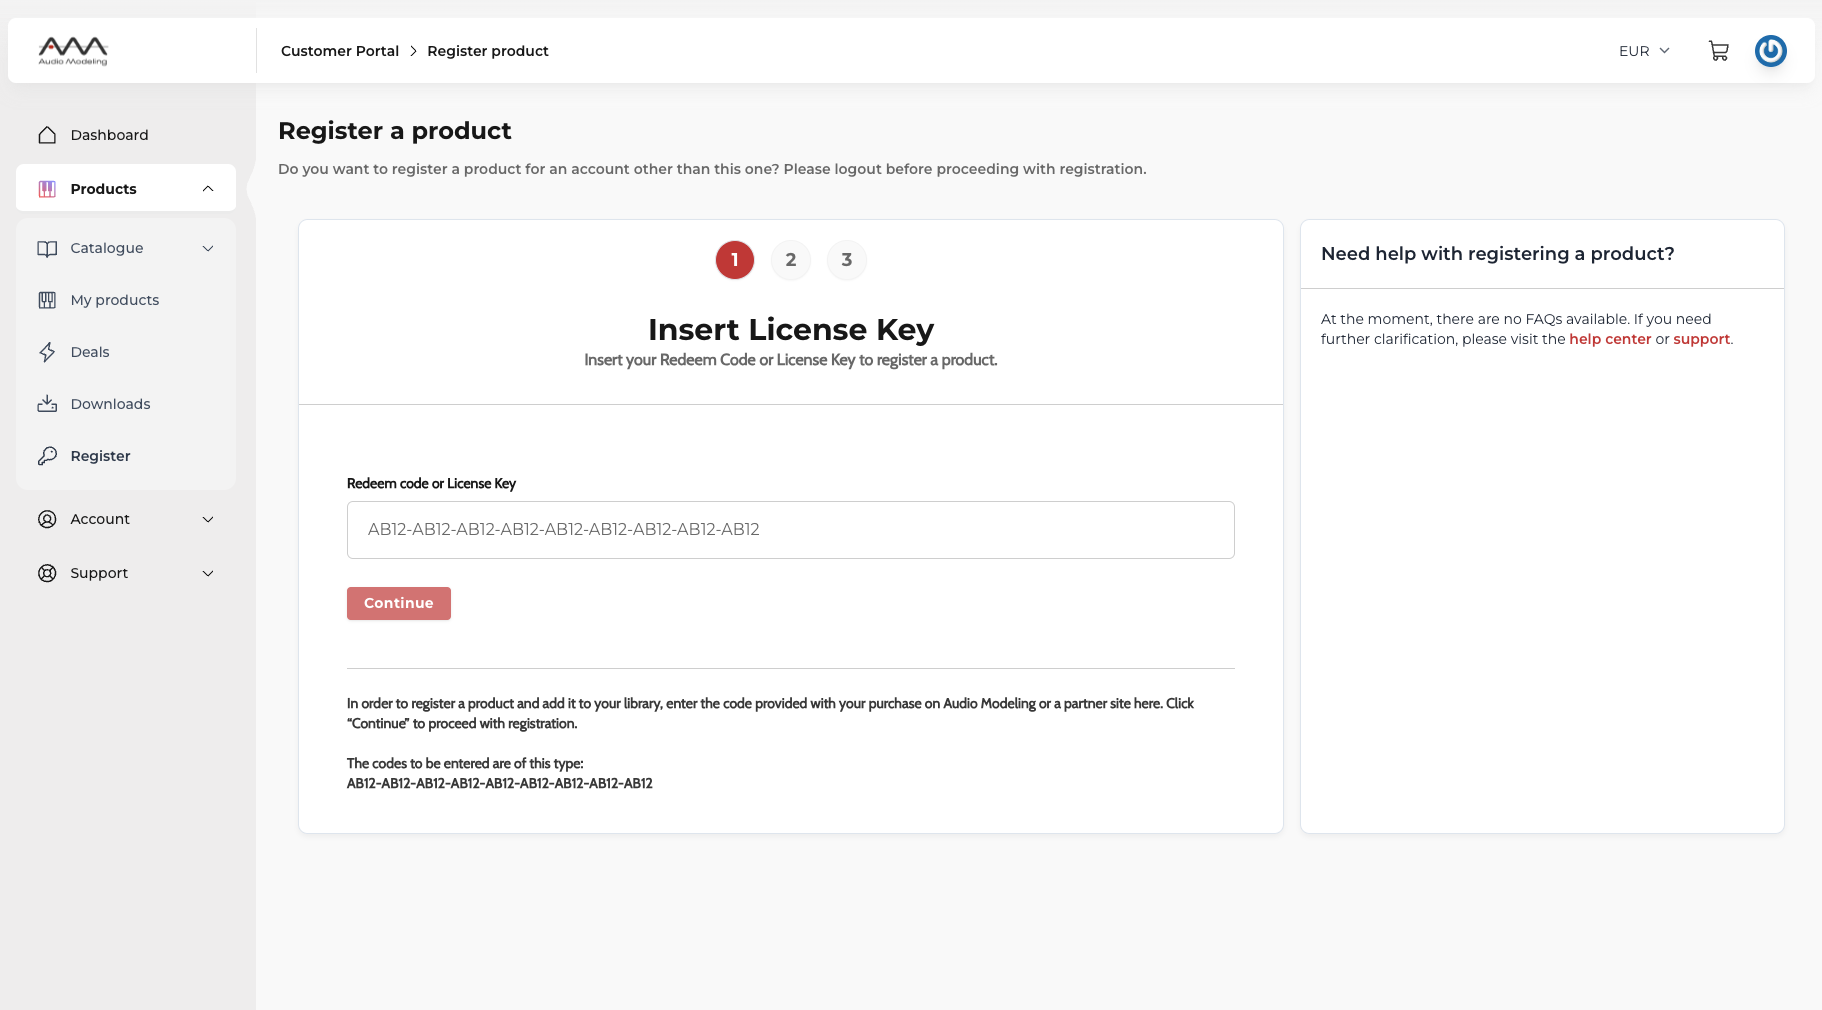The image size is (1822, 1010).
Task: Collapse the Products section chevron
Action: [x=208, y=189]
